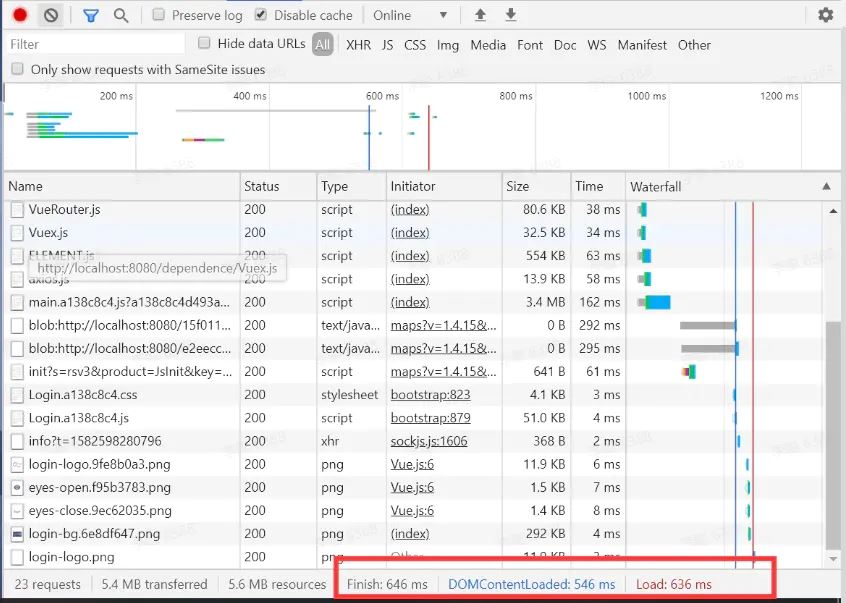Click the eyes-open.f95b3783.png file icon
The height and width of the screenshot is (603, 846).
pos(17,488)
